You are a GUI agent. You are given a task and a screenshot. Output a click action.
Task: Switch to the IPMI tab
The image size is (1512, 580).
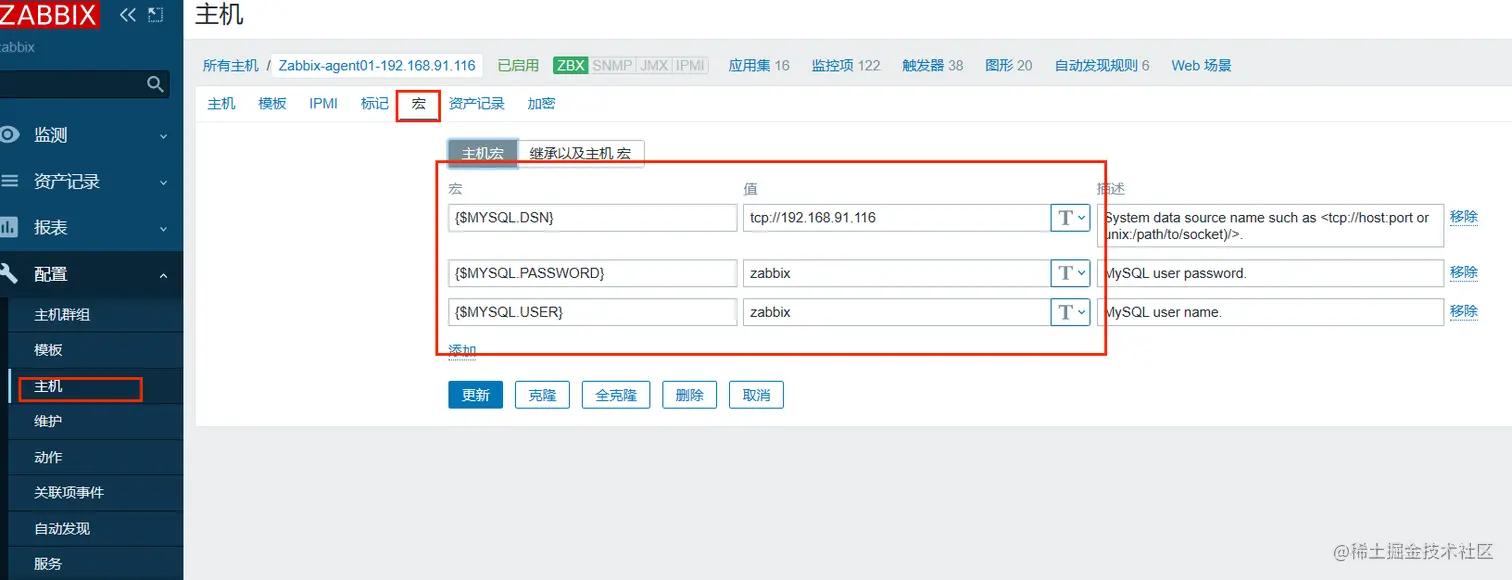coord(323,103)
